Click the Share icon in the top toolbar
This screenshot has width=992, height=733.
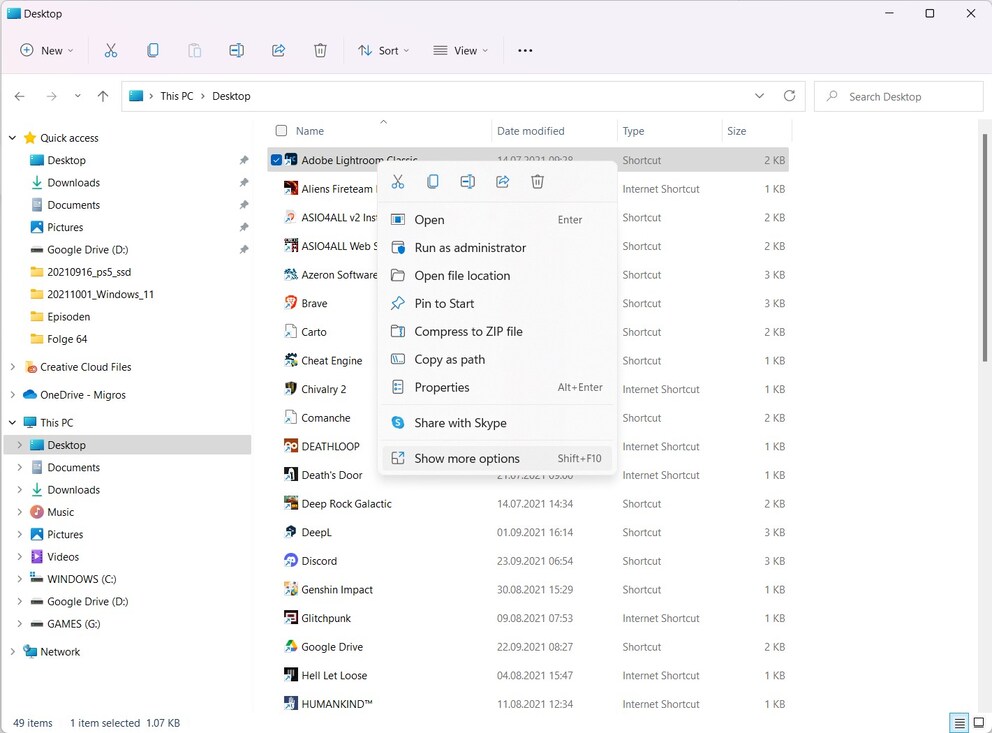tap(278, 51)
